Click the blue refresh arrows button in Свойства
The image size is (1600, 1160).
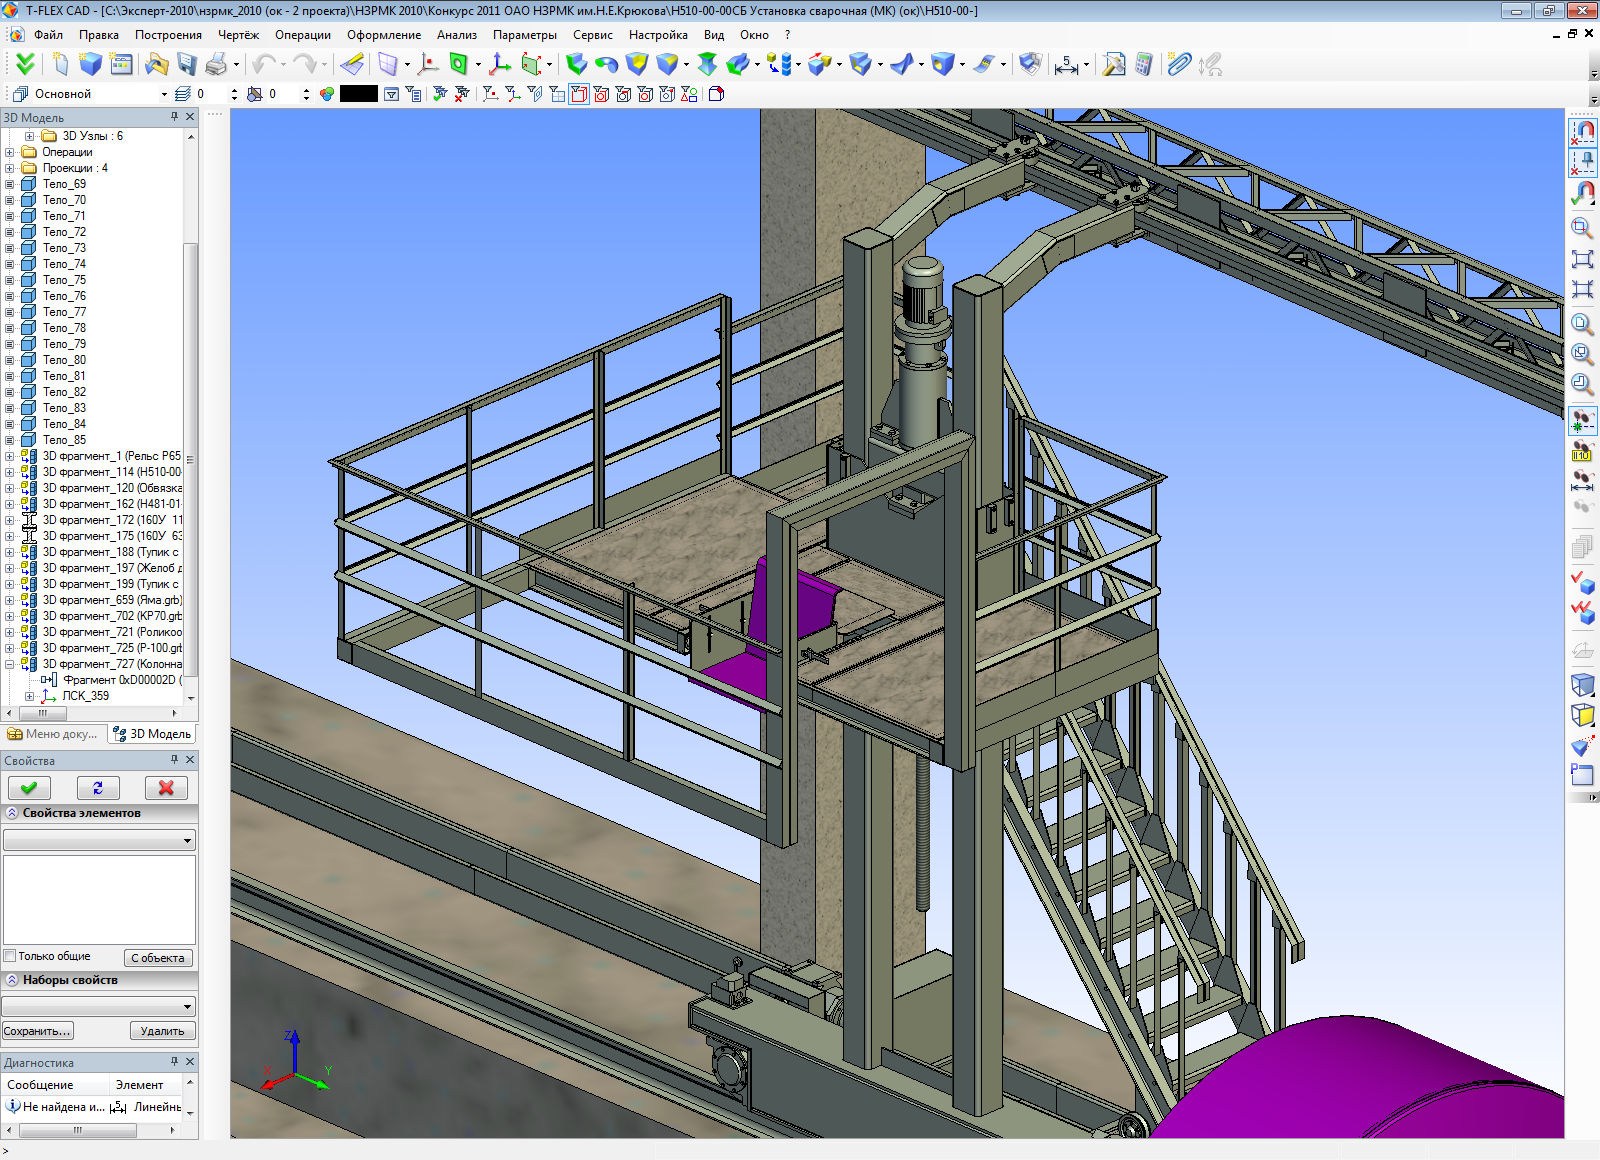98,788
